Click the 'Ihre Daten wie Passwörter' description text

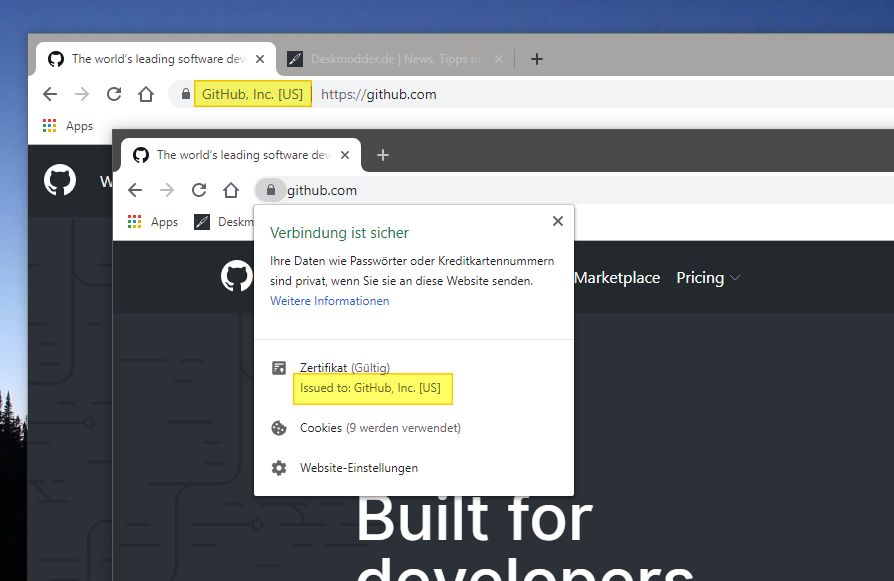click(412, 271)
